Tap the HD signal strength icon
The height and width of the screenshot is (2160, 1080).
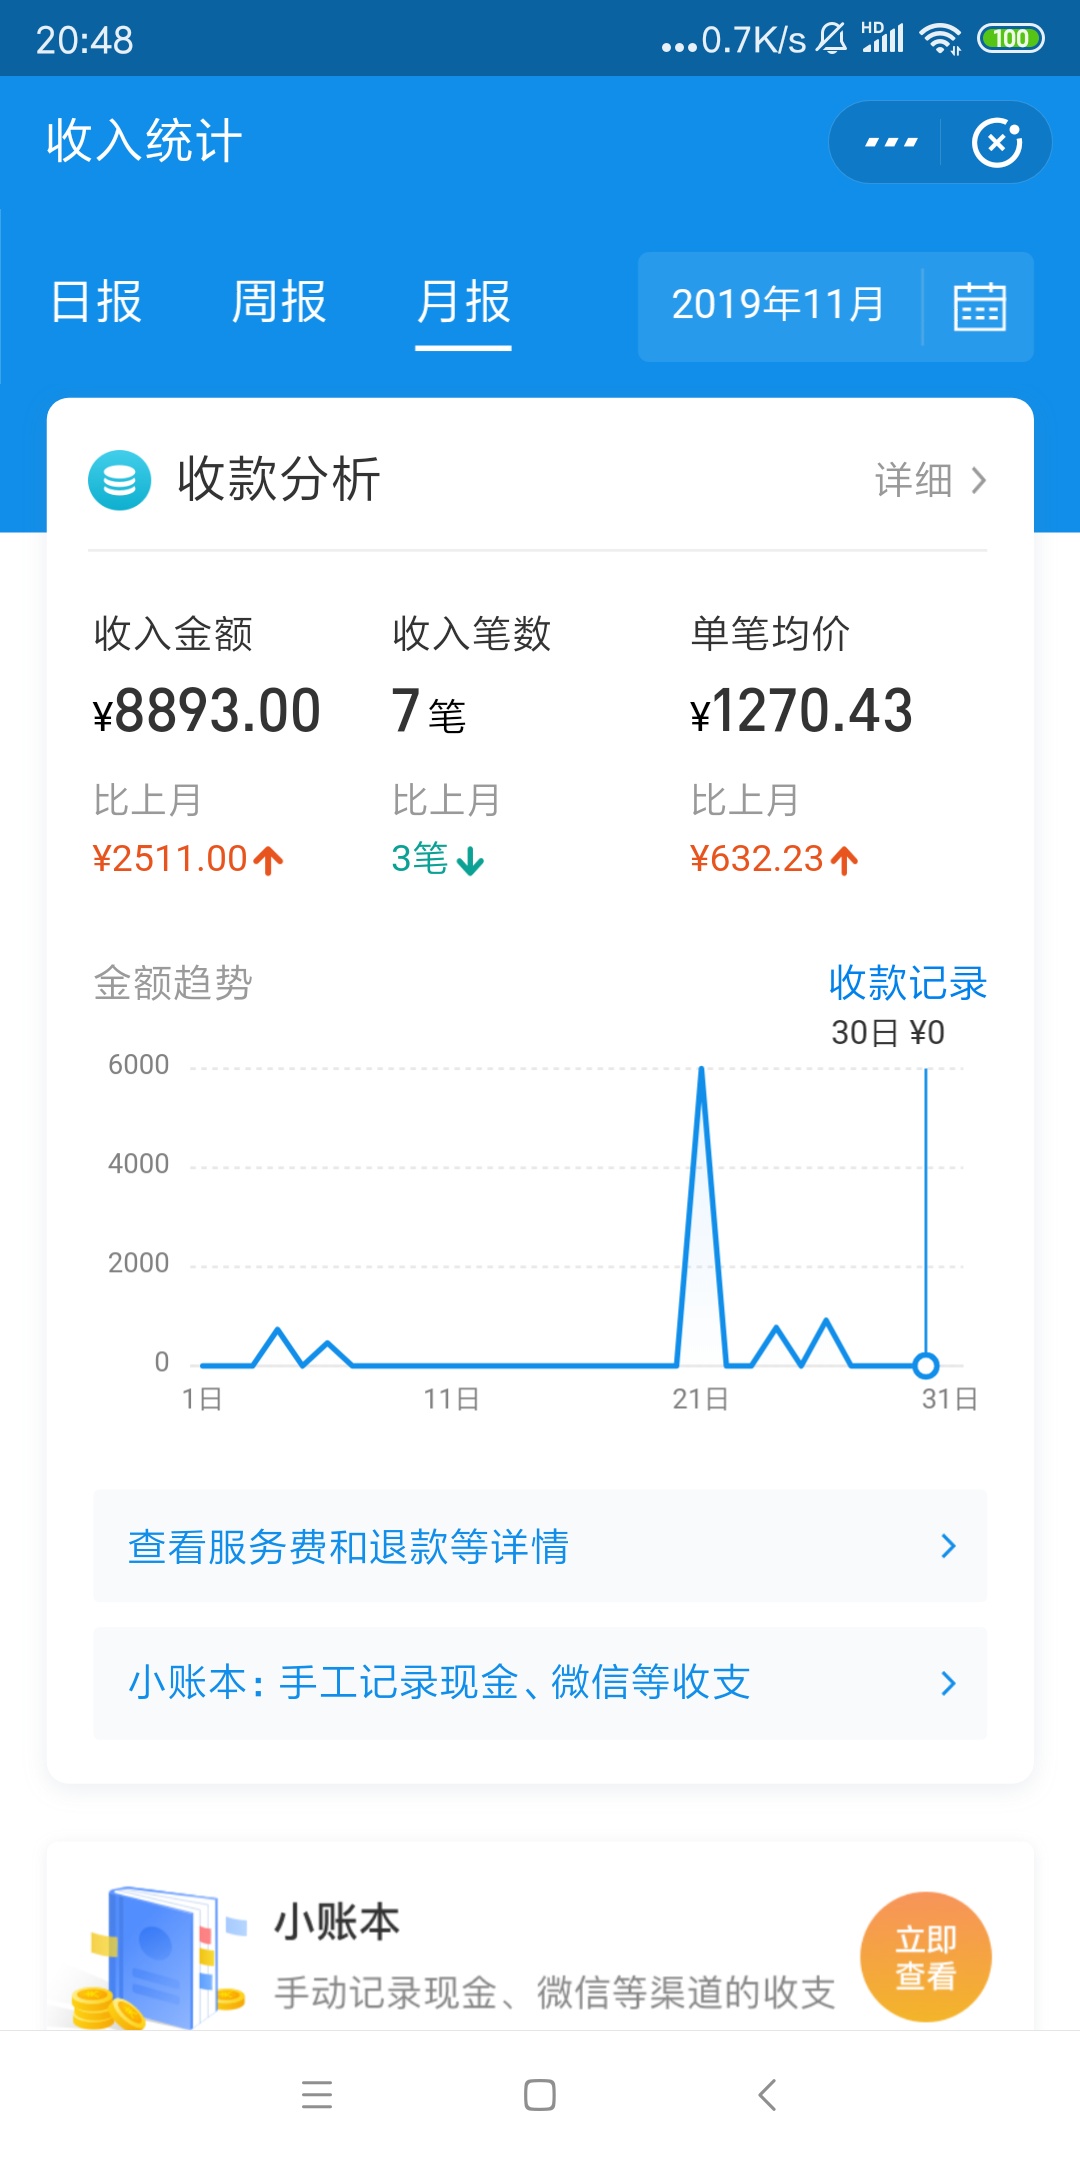tap(883, 37)
